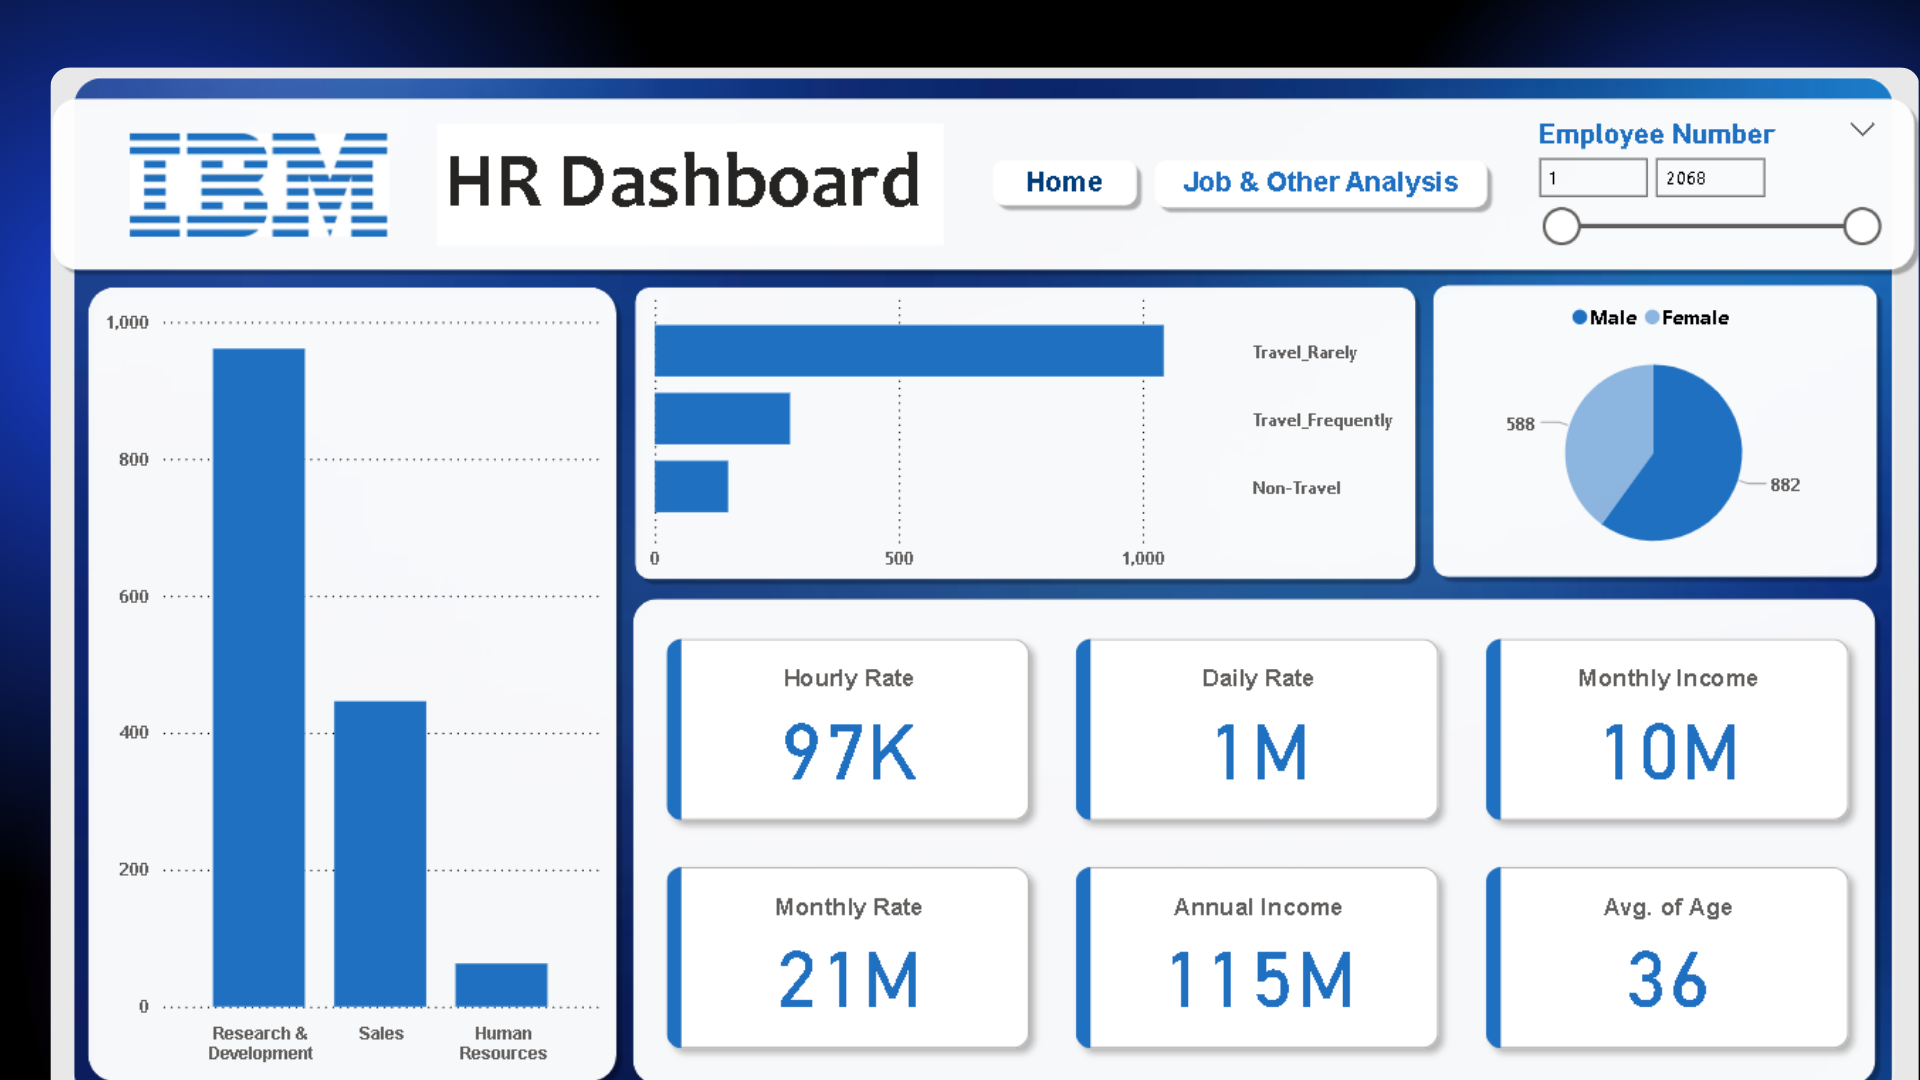Select the Annual Income card

[x=1258, y=958]
